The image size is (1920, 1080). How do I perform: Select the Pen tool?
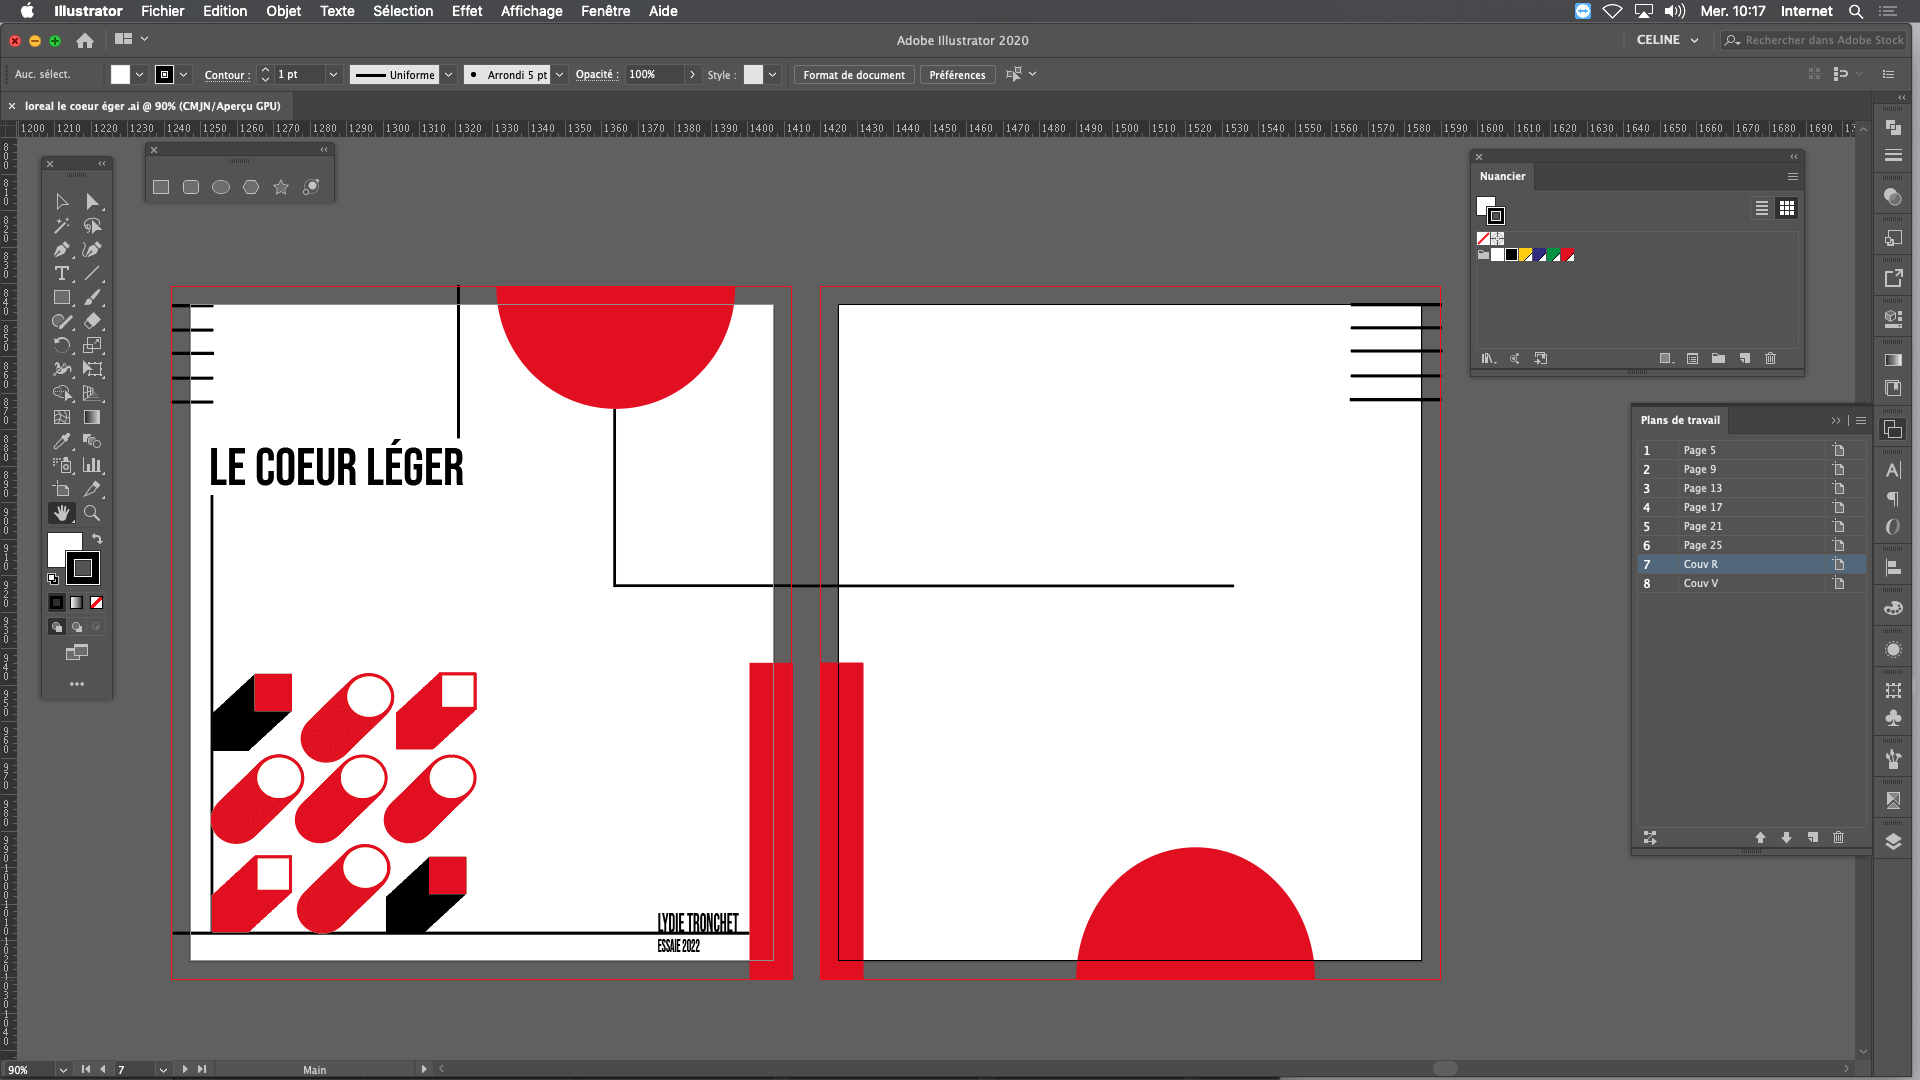[x=62, y=250]
